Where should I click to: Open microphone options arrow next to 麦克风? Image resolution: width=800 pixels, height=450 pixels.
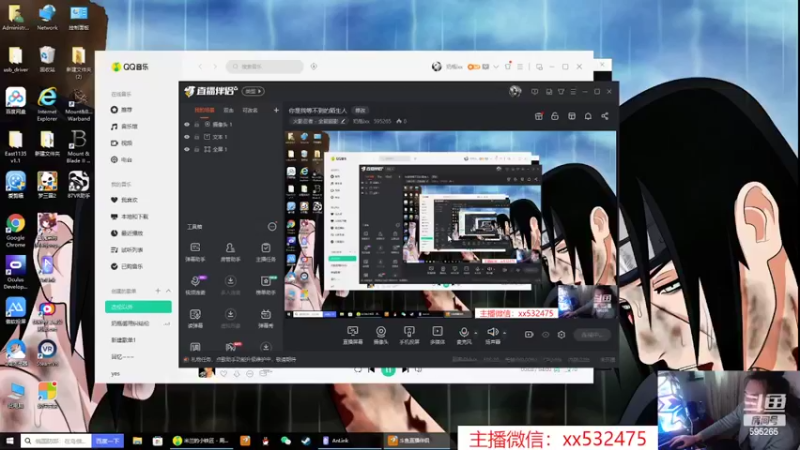click(476, 333)
